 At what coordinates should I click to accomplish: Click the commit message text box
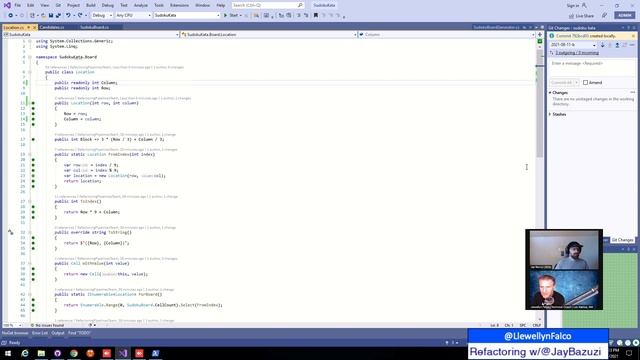click(592, 68)
